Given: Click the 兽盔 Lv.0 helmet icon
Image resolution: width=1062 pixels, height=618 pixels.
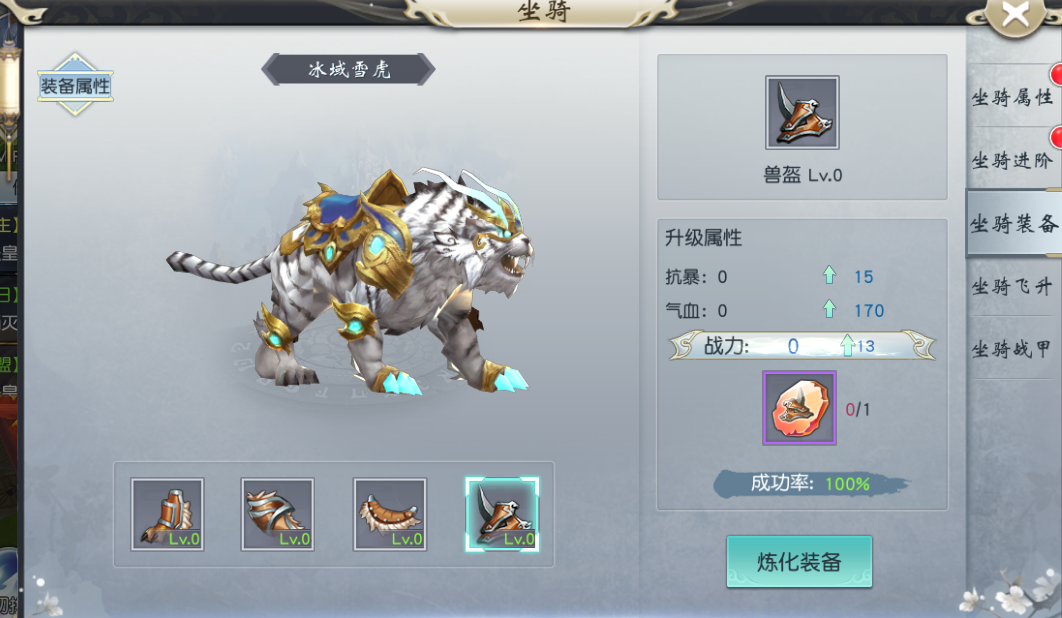Looking at the screenshot, I should tap(802, 112).
